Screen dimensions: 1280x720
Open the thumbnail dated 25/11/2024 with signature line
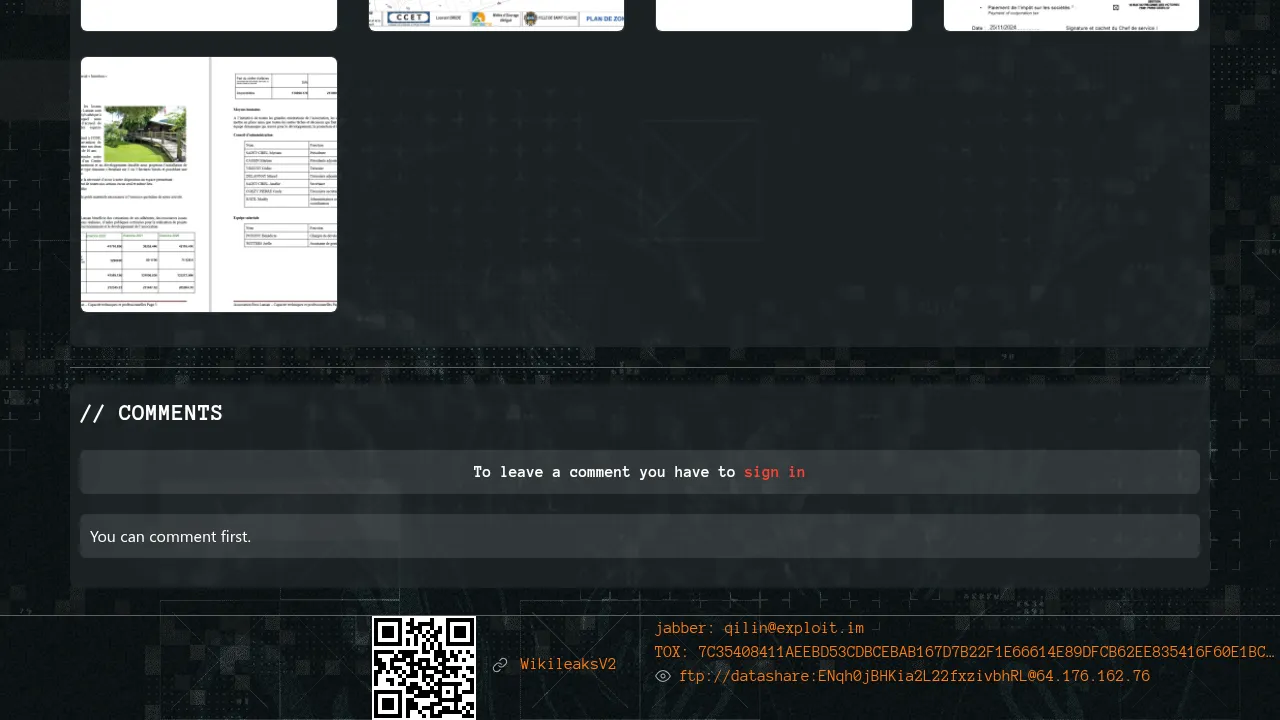tap(1071, 15)
